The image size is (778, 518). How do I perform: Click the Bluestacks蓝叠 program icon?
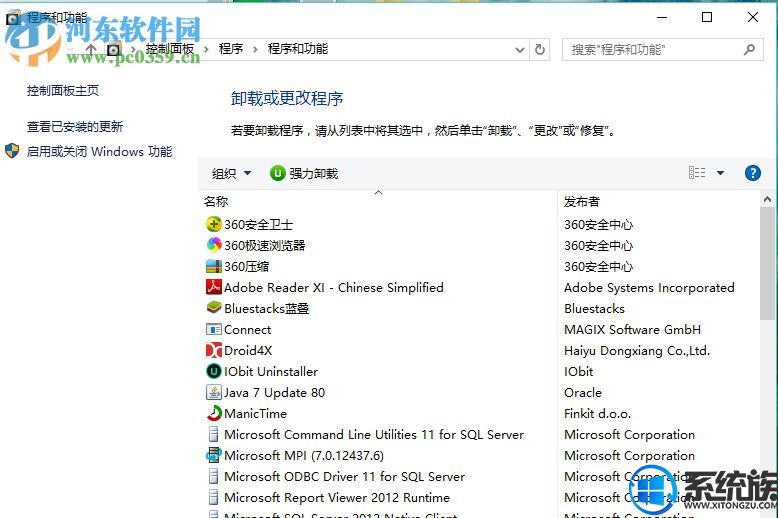click(213, 308)
